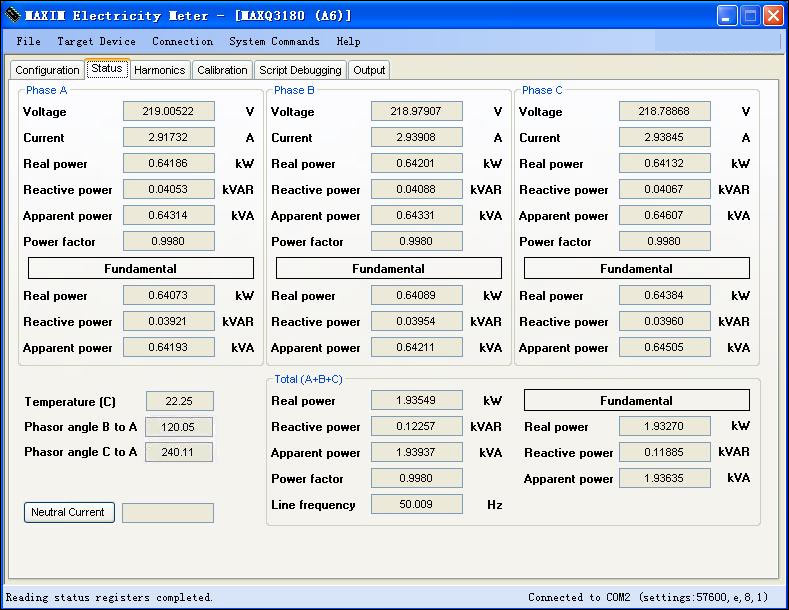The width and height of the screenshot is (789, 610).
Task: Open the Target Device menu
Action: click(96, 42)
